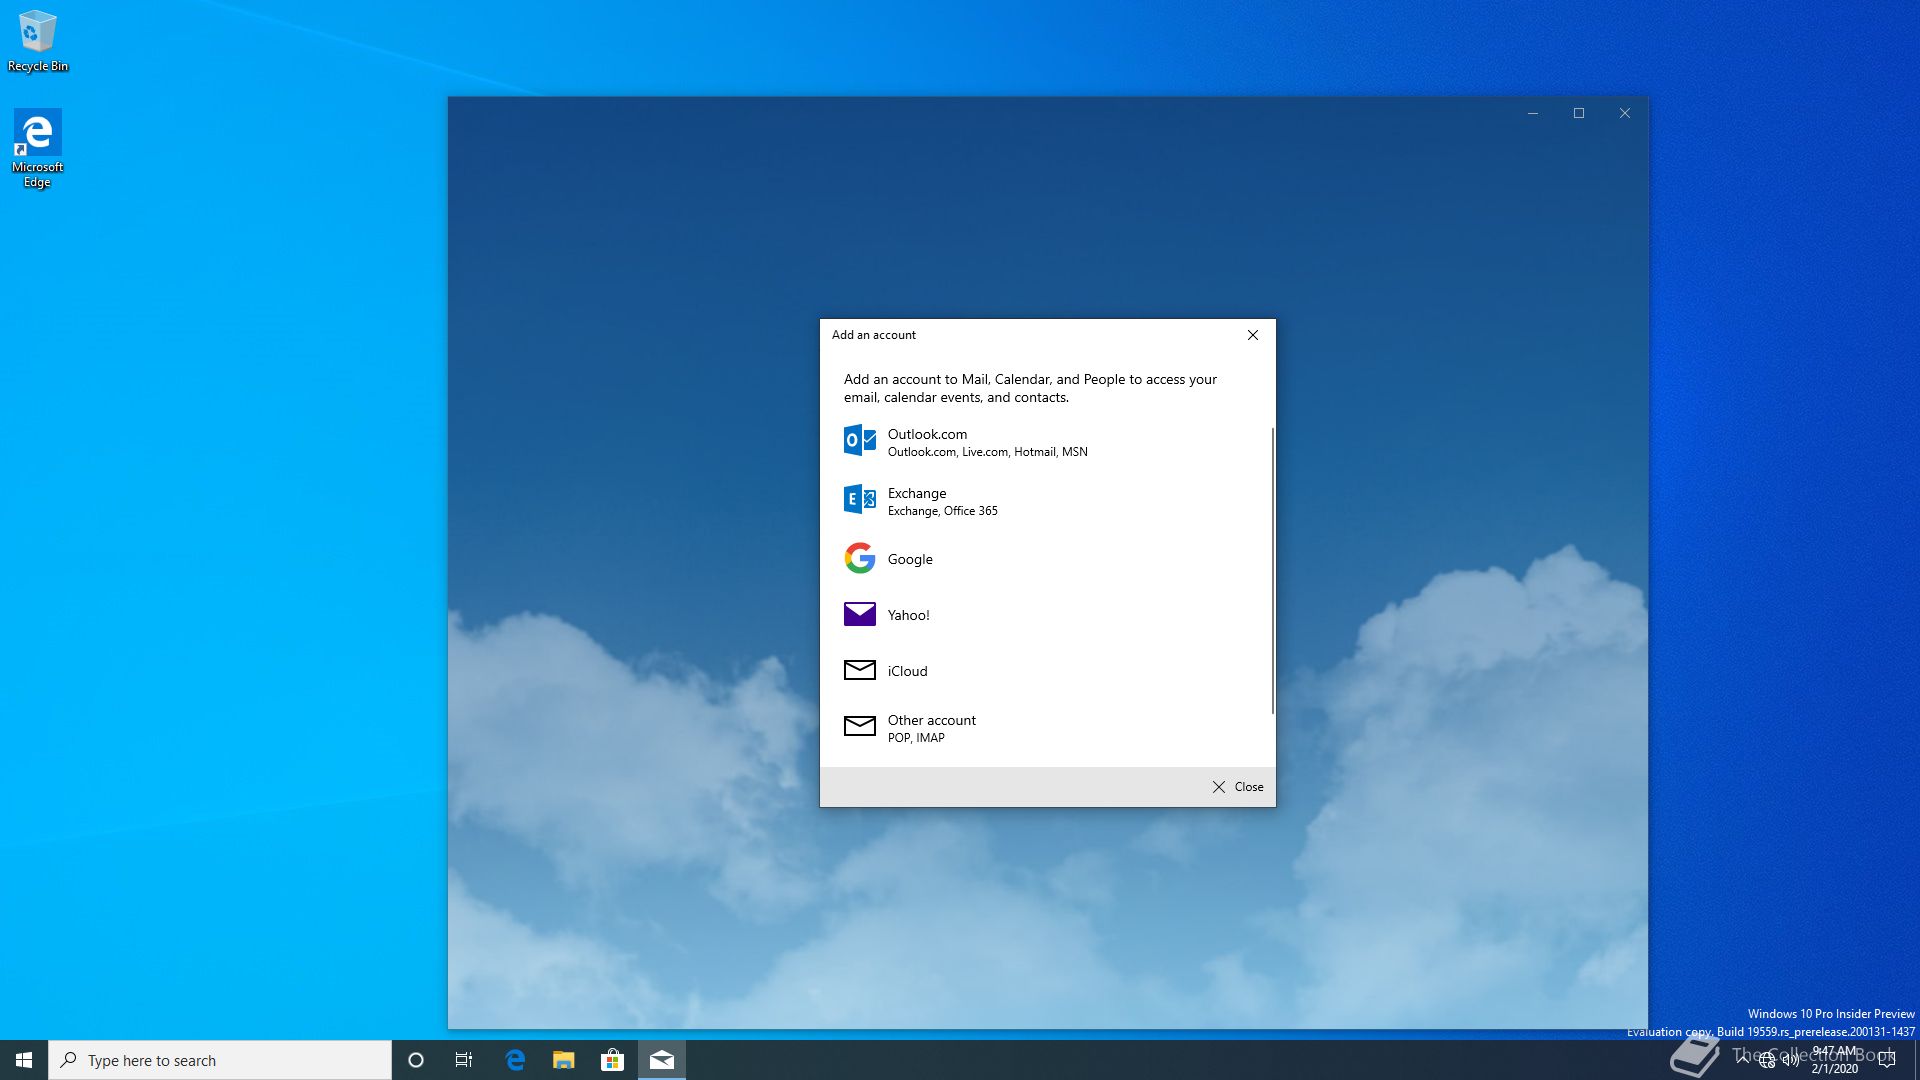The height and width of the screenshot is (1080, 1920).
Task: Open the Windows Start menu
Action: pos(24,1060)
